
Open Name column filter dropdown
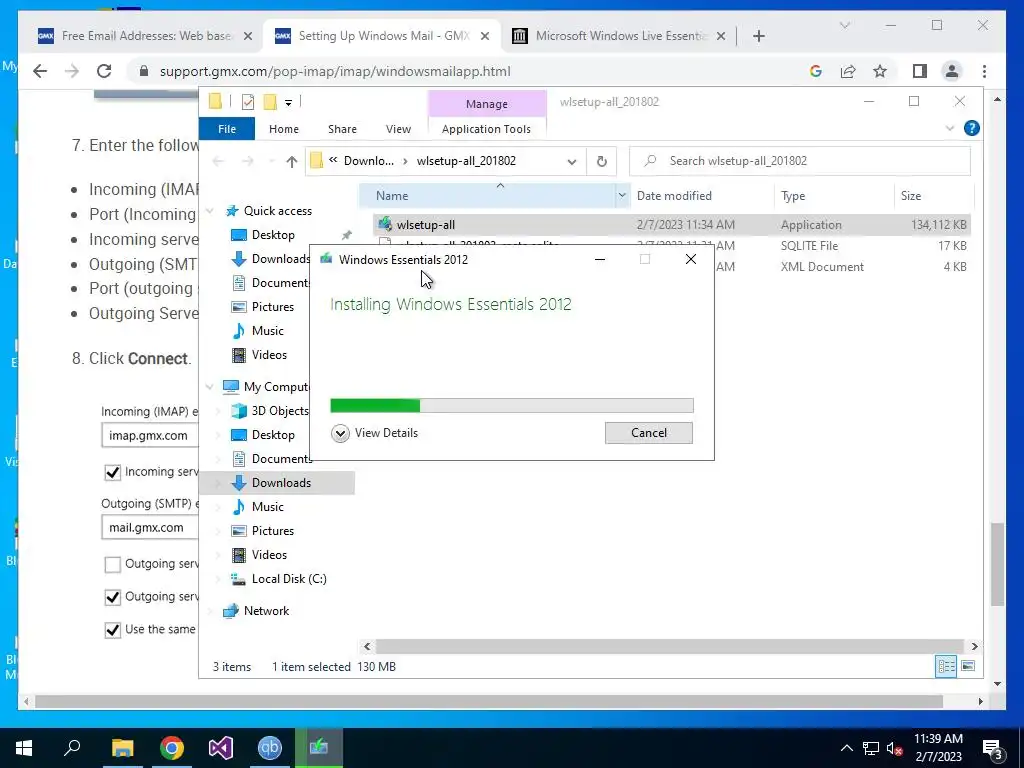pos(622,195)
